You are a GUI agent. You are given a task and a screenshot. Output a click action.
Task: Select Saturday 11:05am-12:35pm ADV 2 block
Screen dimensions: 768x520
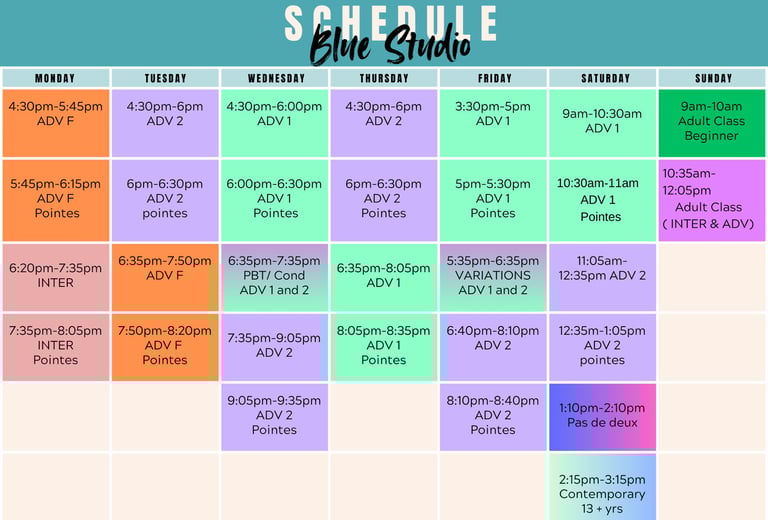(x=602, y=277)
